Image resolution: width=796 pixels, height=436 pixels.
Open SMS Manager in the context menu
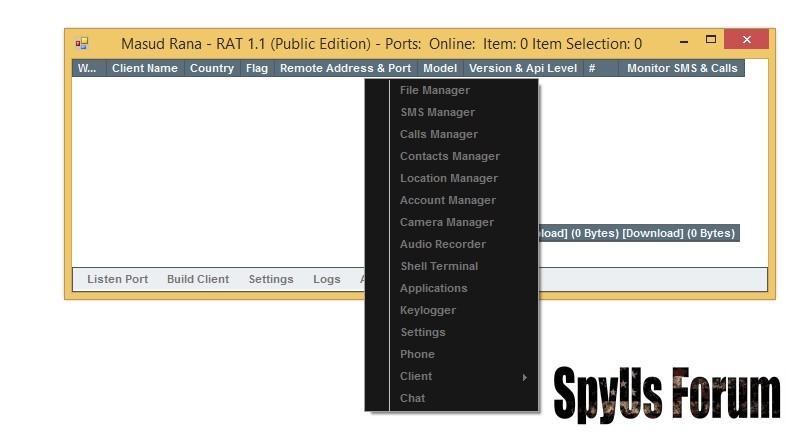click(437, 113)
